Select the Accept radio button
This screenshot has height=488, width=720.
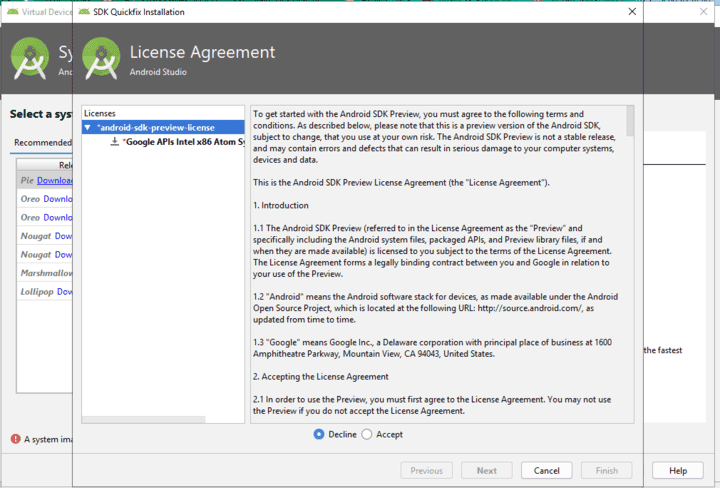[x=367, y=434]
